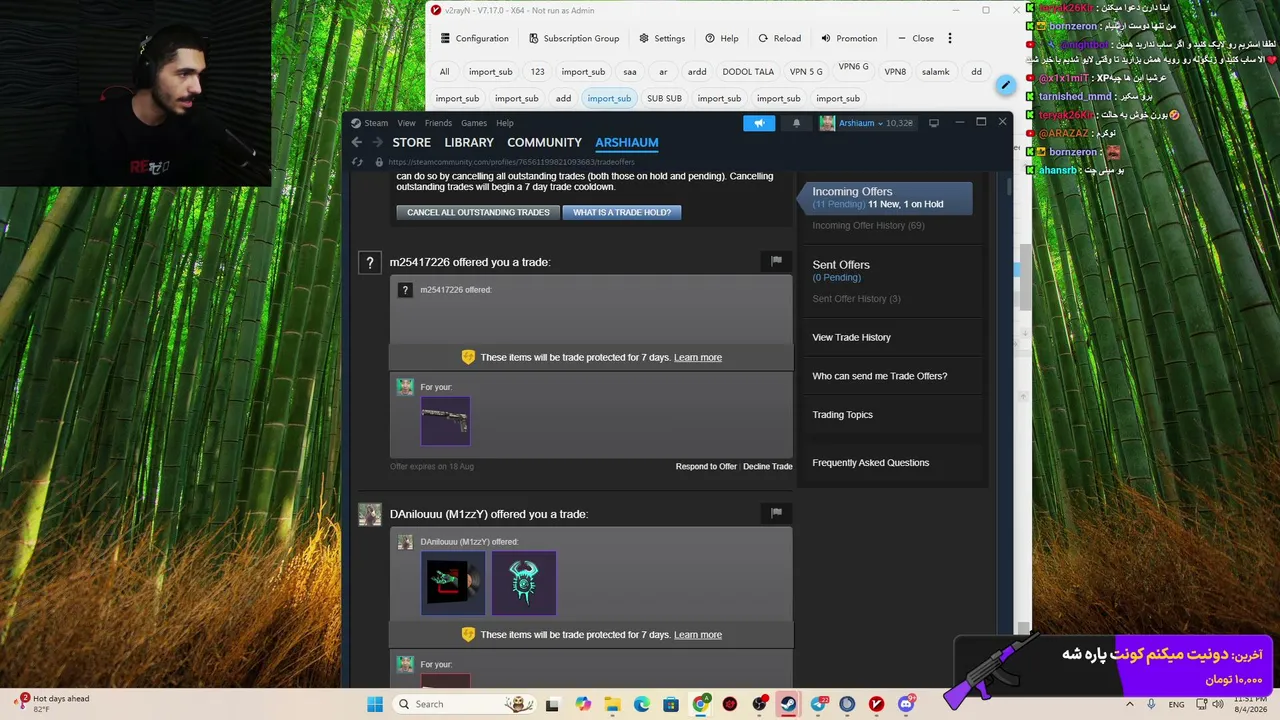Select the salamk subscription group
The image size is (1280, 720).
coord(935,72)
